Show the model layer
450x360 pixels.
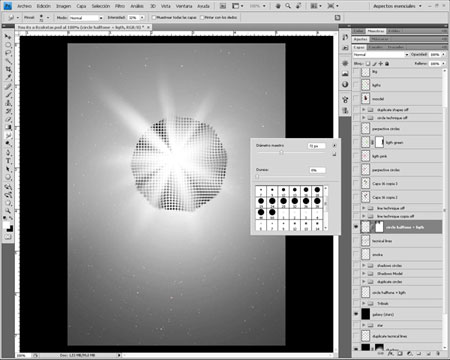pos(356,99)
